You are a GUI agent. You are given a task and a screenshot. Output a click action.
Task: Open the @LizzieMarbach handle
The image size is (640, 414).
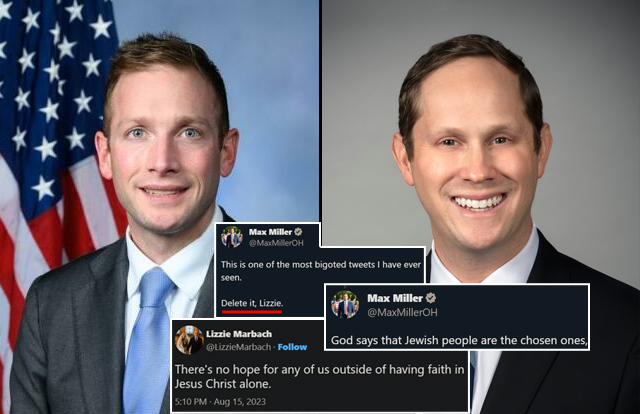coord(238,347)
